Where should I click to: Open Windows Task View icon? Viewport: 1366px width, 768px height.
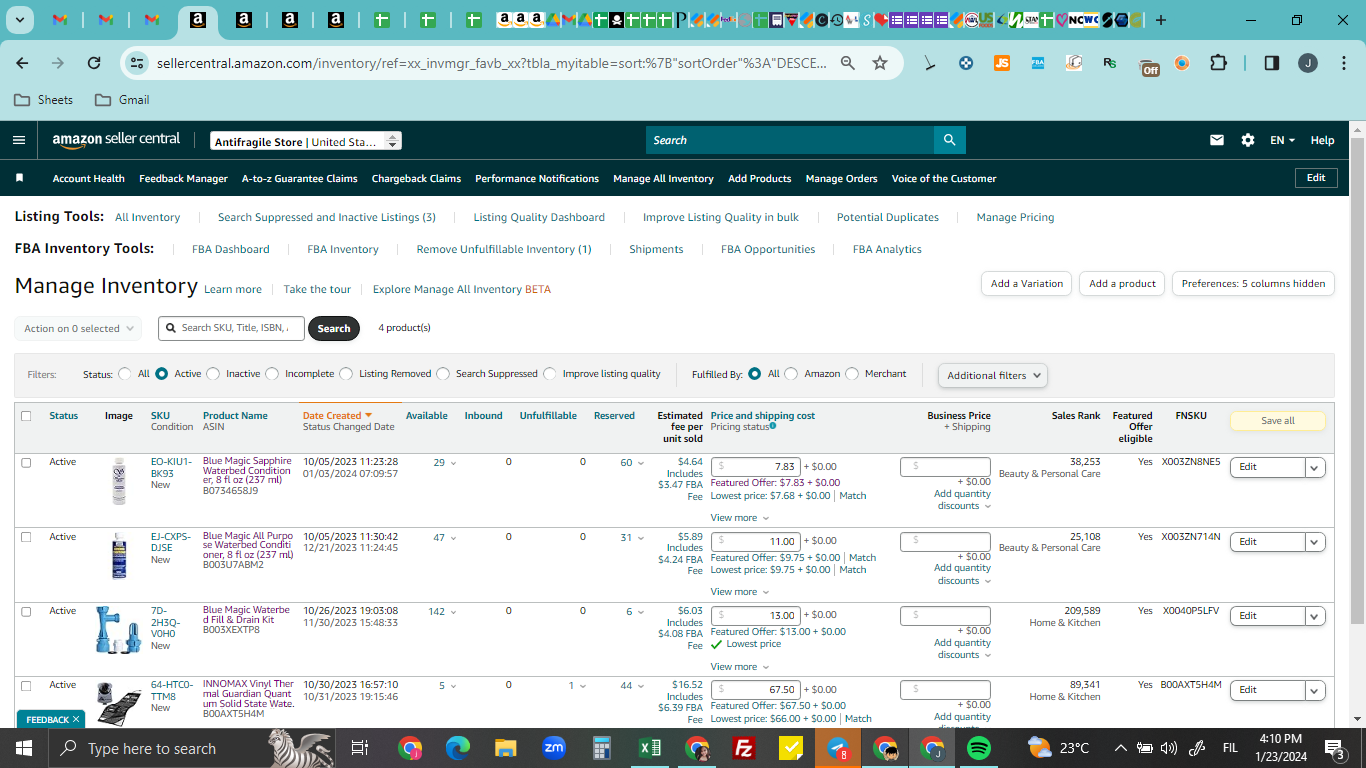360,748
